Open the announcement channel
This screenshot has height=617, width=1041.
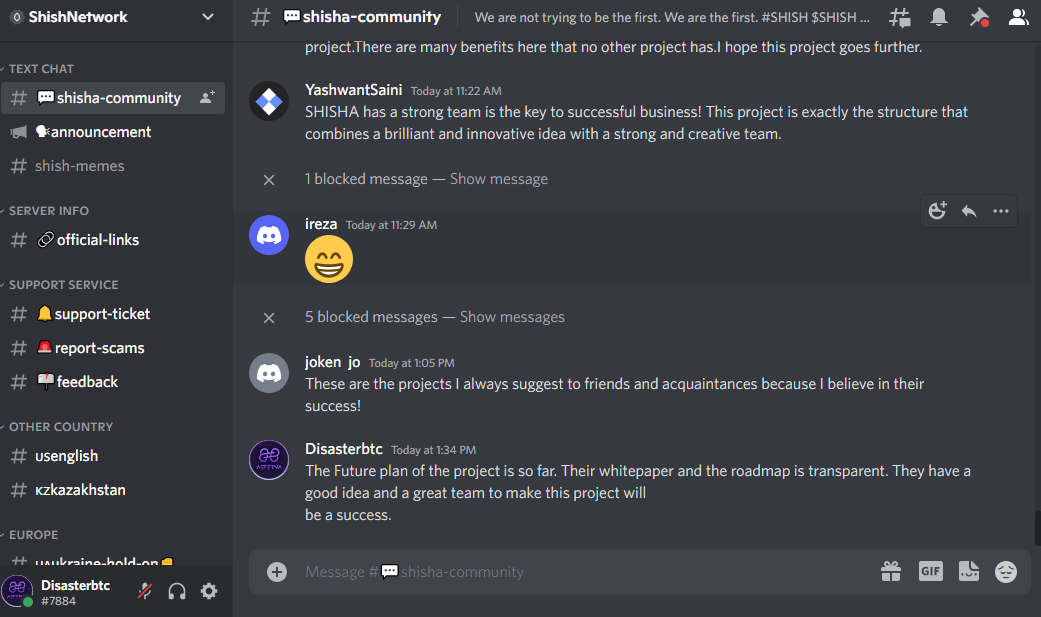click(100, 132)
